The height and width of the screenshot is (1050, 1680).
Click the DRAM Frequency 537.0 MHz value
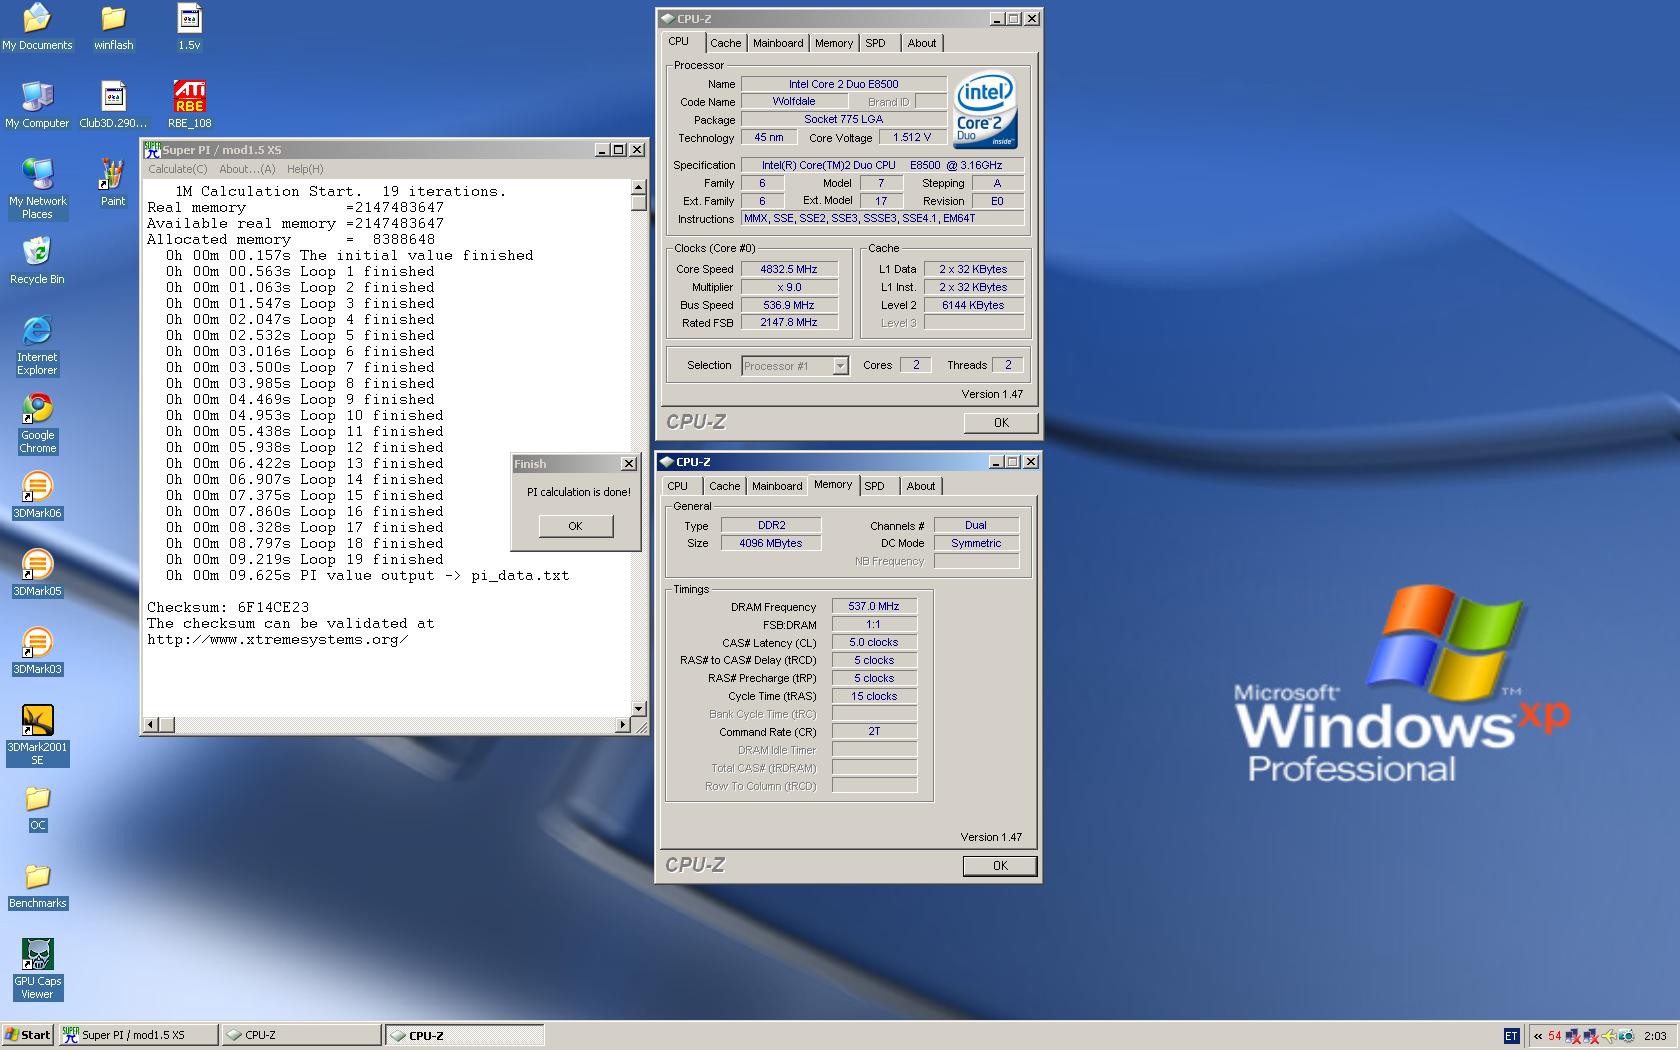click(x=874, y=606)
